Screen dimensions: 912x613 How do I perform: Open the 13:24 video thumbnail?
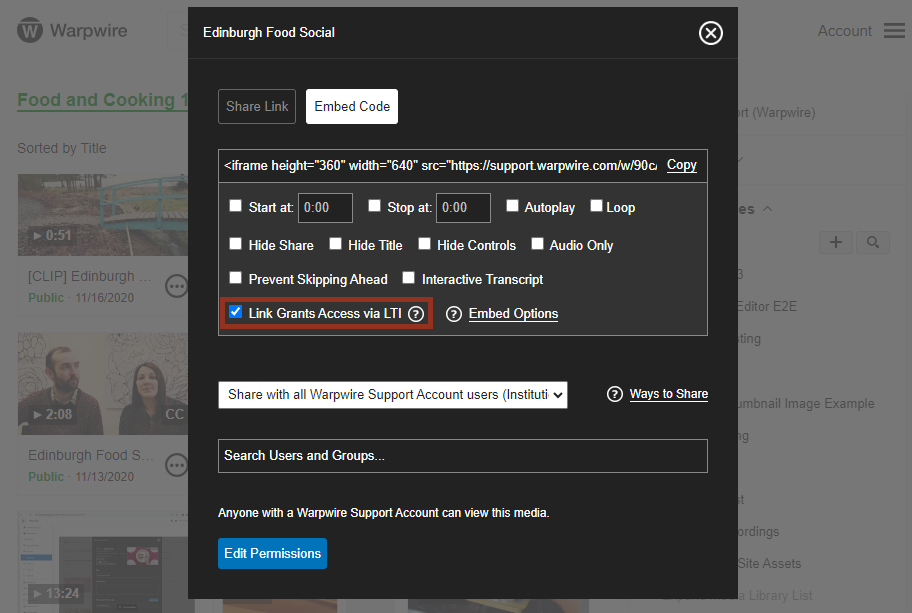pyautogui.click(x=103, y=562)
